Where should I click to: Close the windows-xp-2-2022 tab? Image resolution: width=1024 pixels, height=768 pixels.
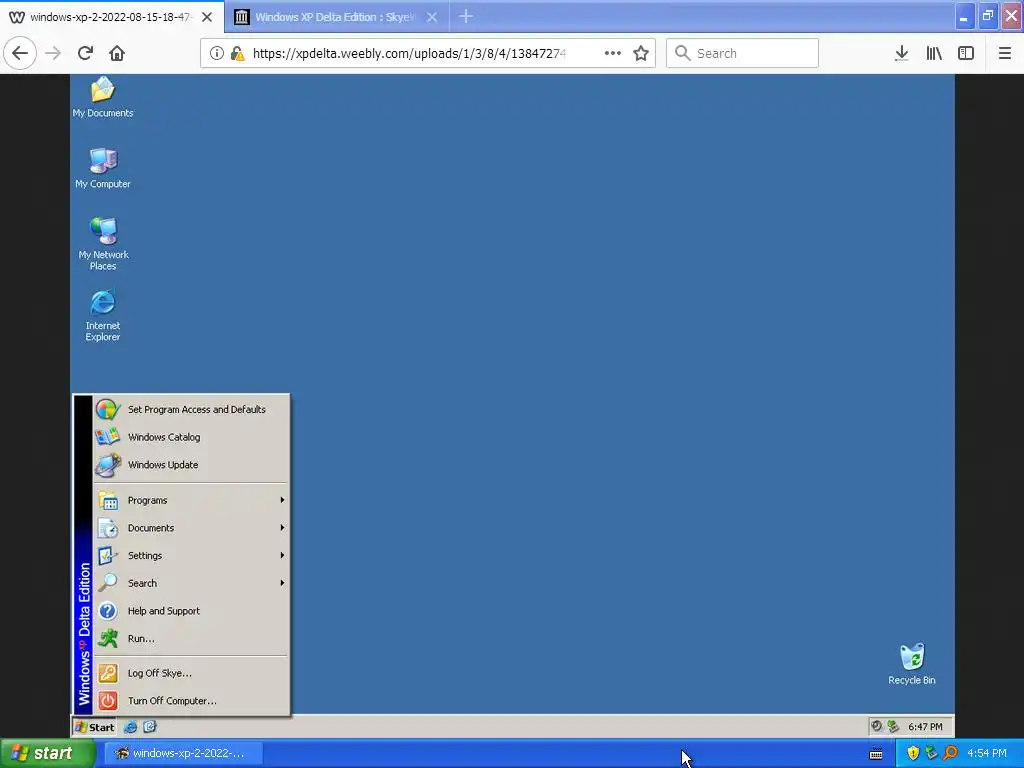[x=207, y=17]
